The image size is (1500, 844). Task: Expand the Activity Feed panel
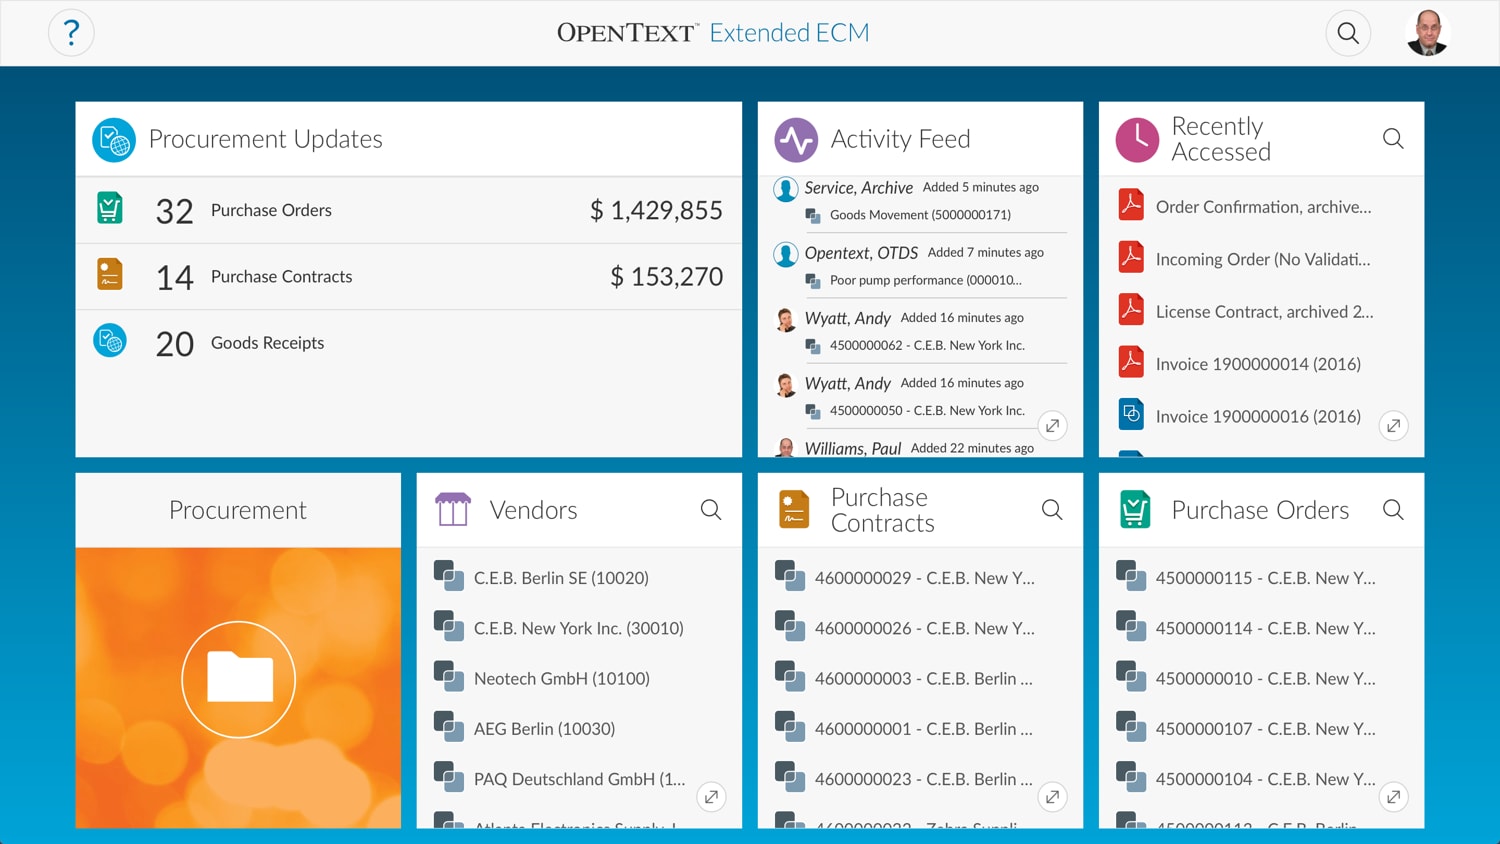(1052, 425)
